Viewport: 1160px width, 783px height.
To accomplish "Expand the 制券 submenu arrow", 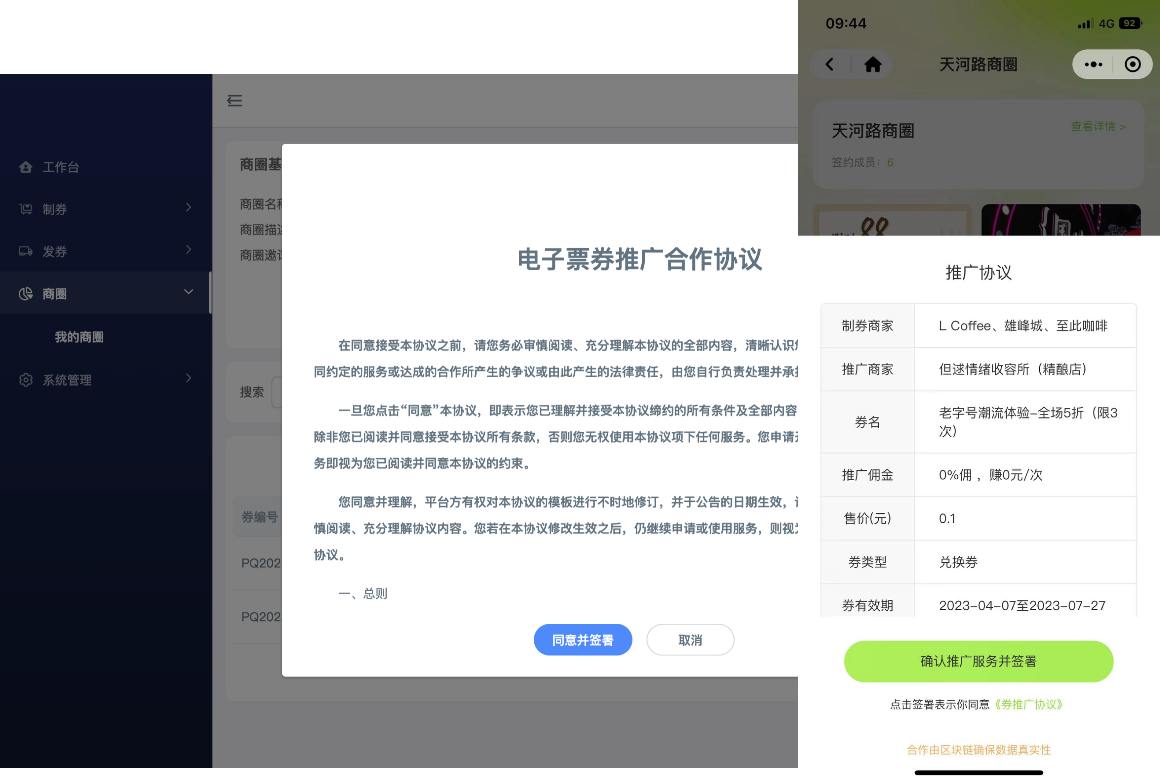I will 188,208.
